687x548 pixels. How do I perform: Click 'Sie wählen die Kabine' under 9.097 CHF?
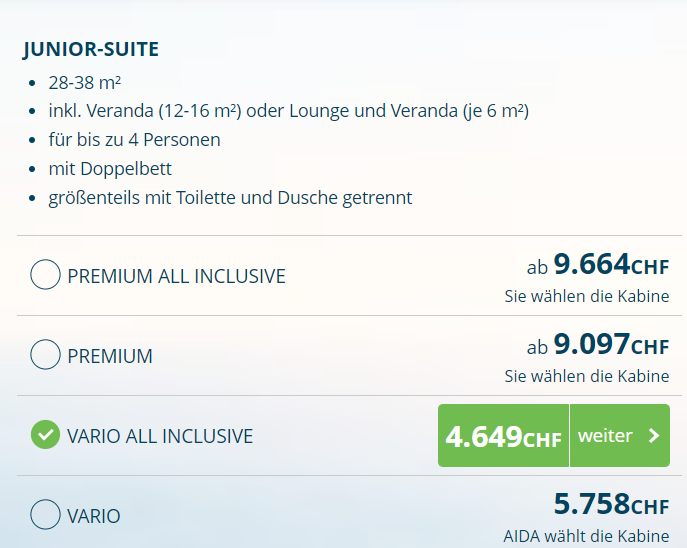tap(586, 376)
